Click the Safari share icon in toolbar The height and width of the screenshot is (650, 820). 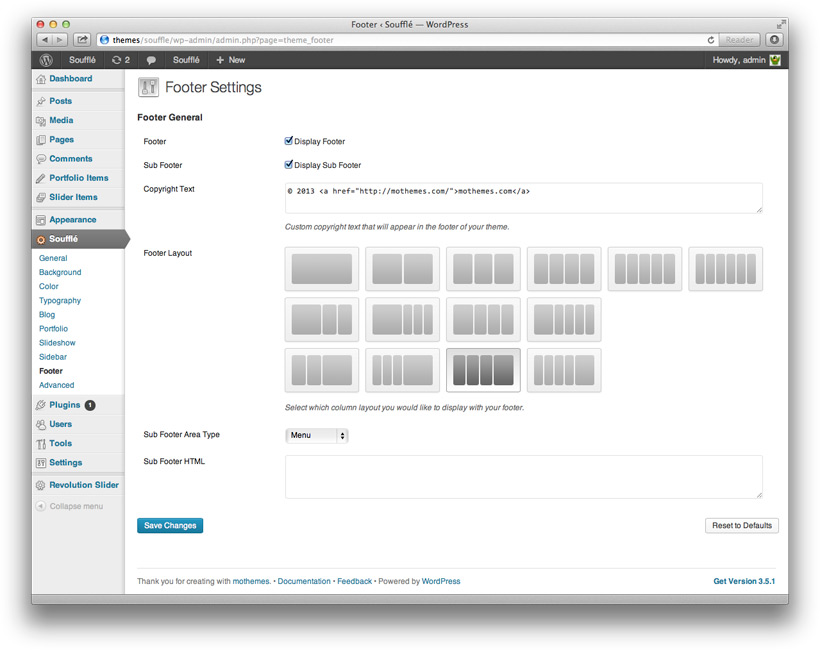click(82, 40)
